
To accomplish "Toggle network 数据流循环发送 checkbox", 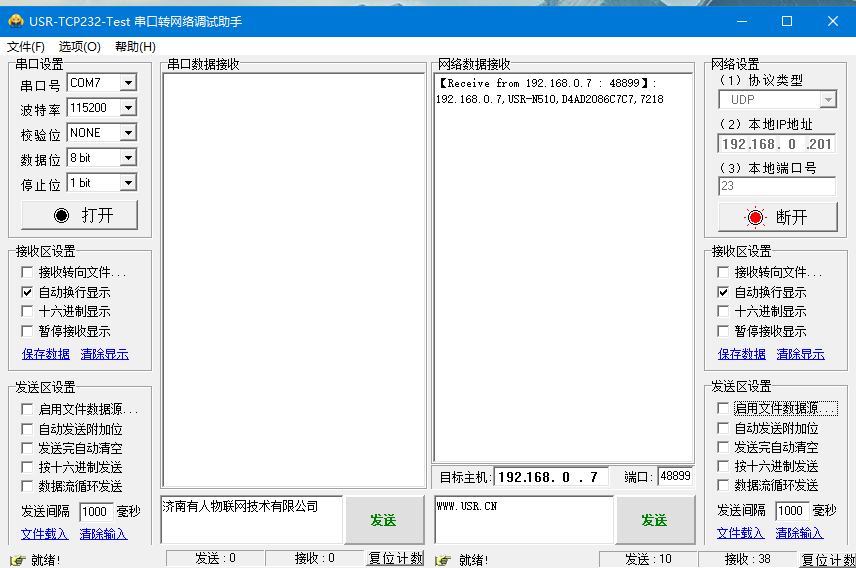I will (x=723, y=485).
